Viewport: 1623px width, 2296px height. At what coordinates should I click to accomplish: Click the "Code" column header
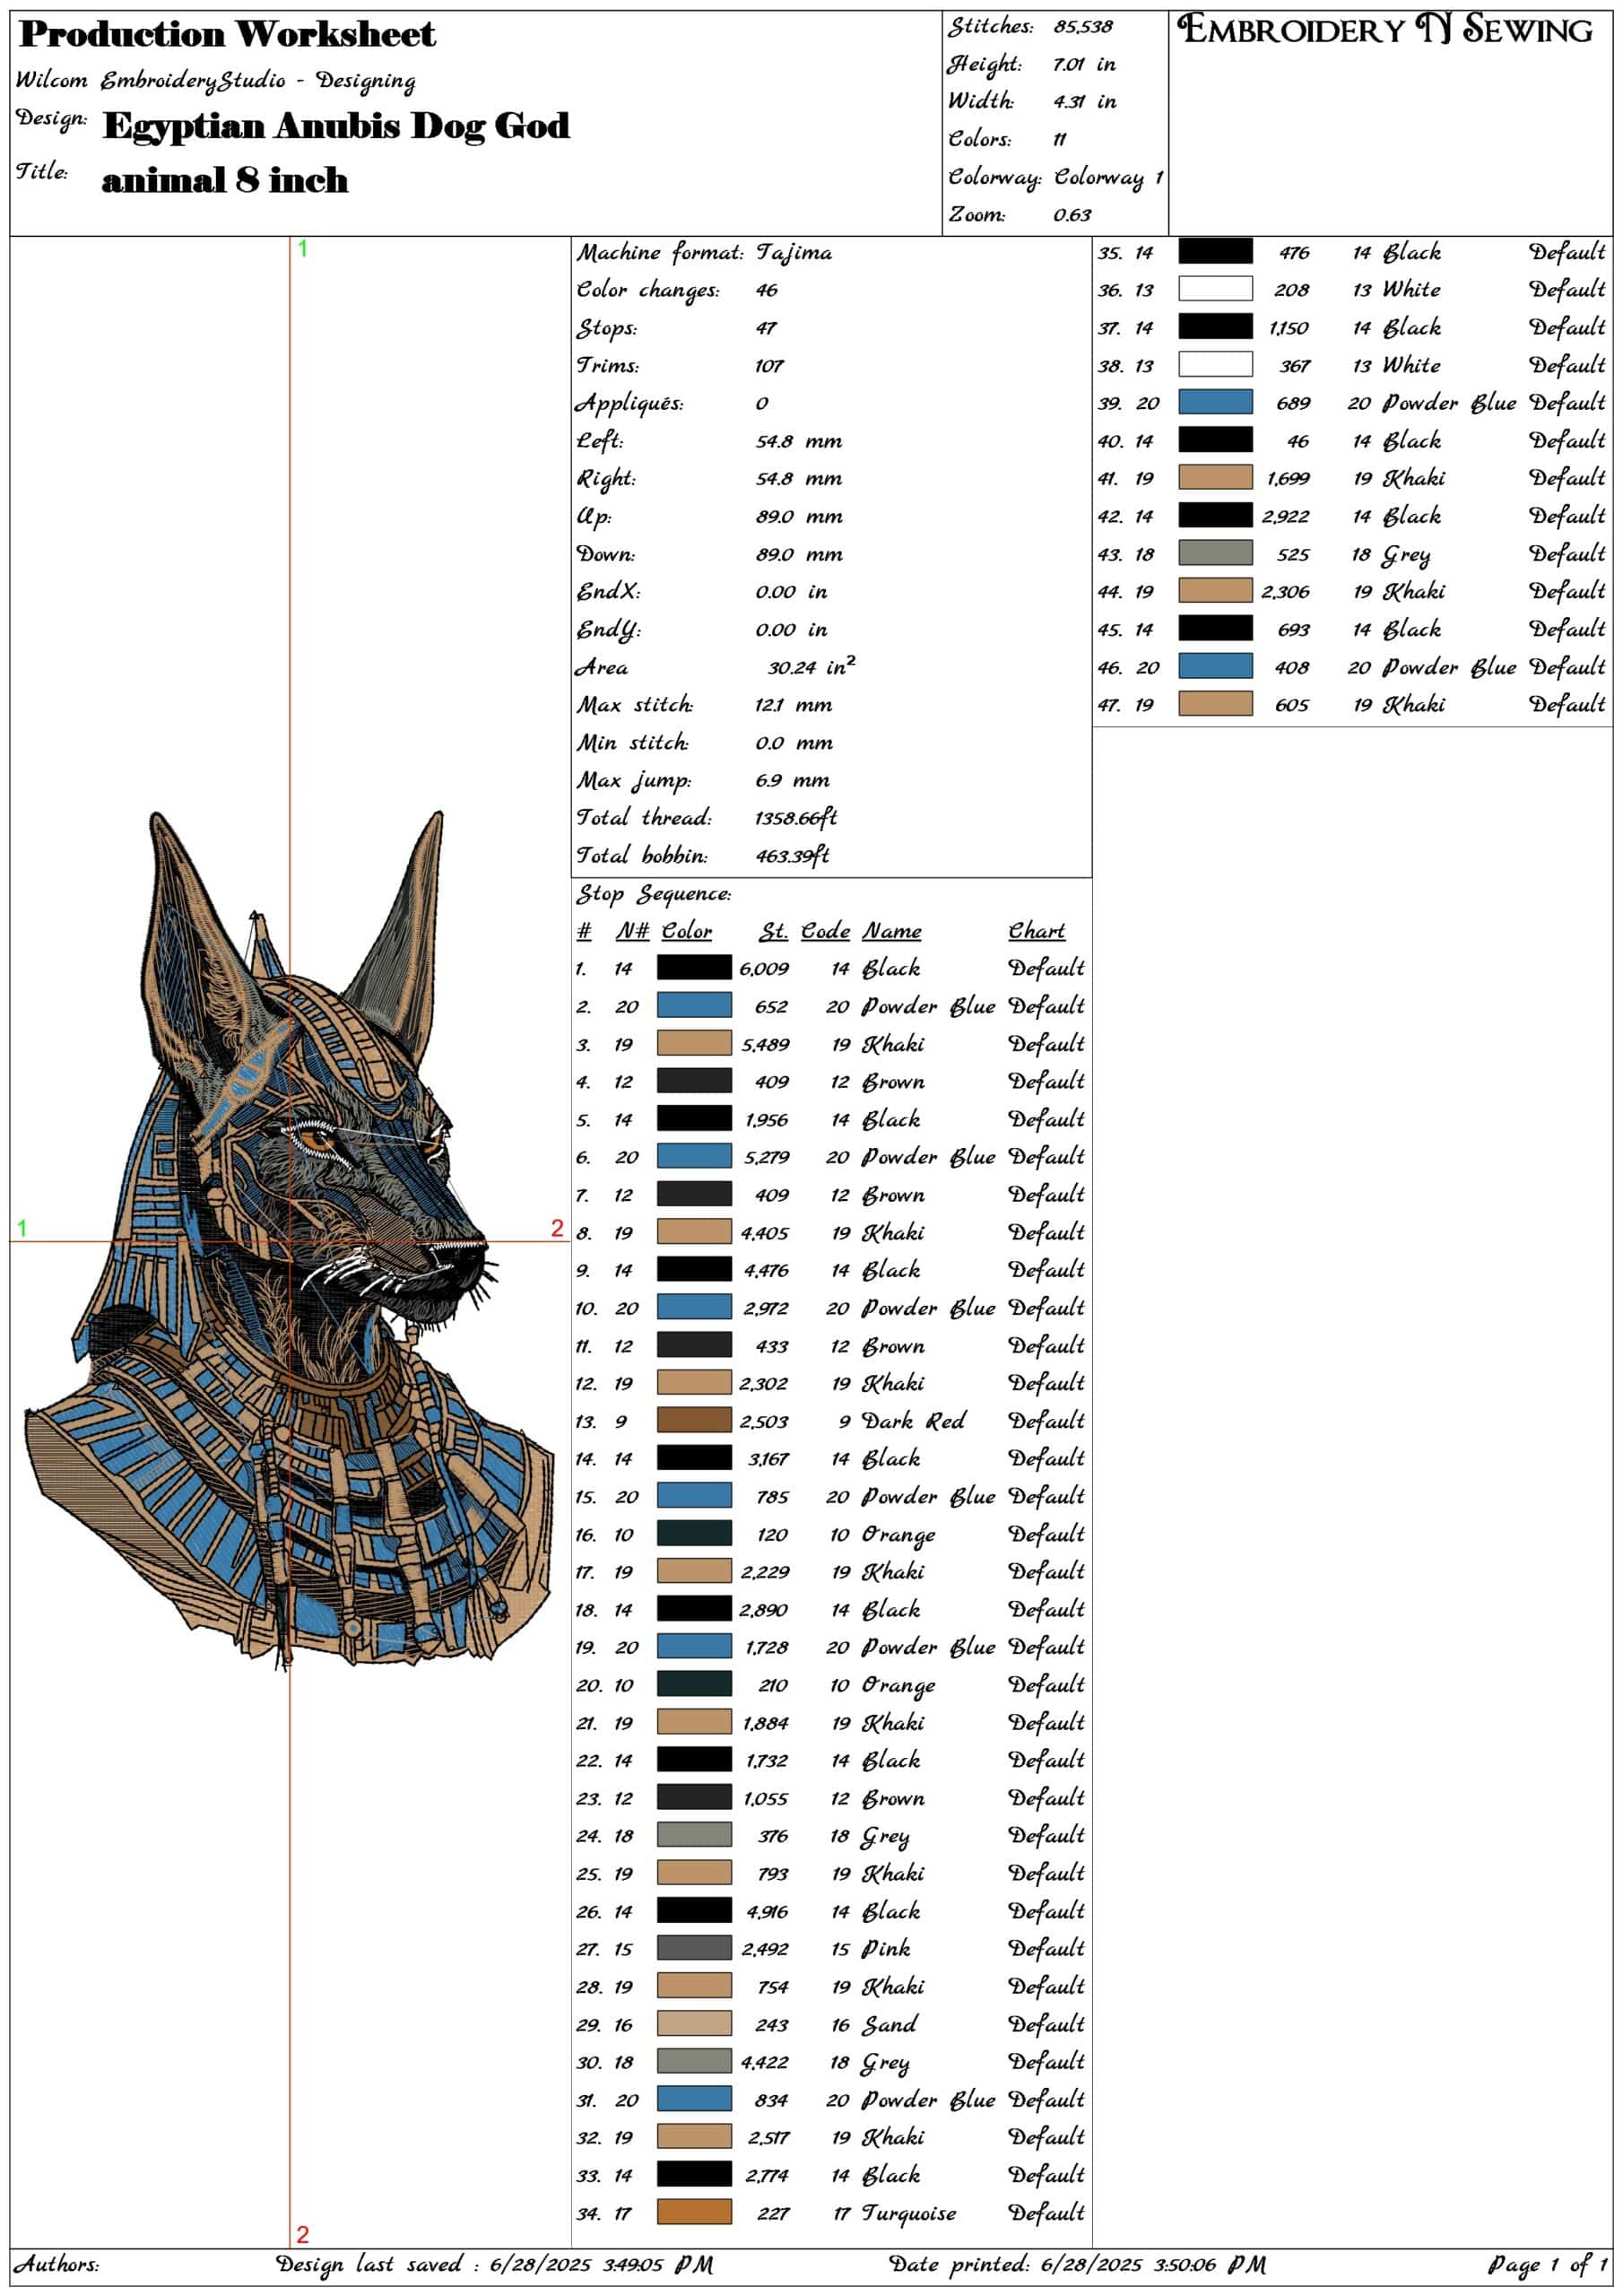click(825, 931)
